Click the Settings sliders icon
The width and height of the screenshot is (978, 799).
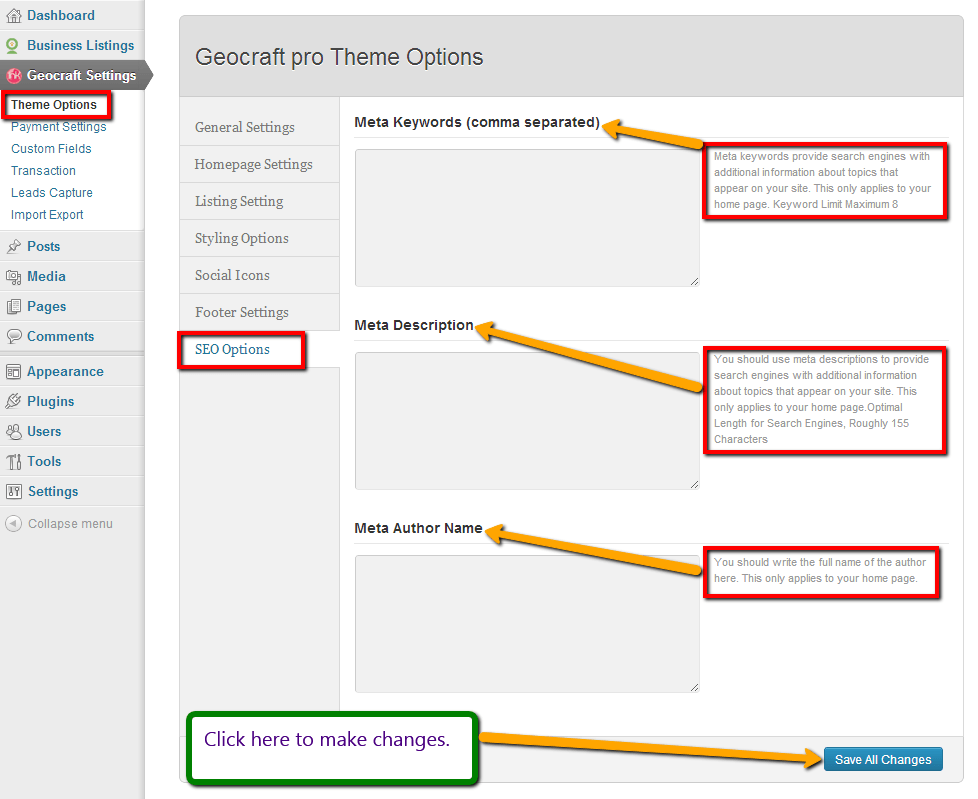coord(13,492)
